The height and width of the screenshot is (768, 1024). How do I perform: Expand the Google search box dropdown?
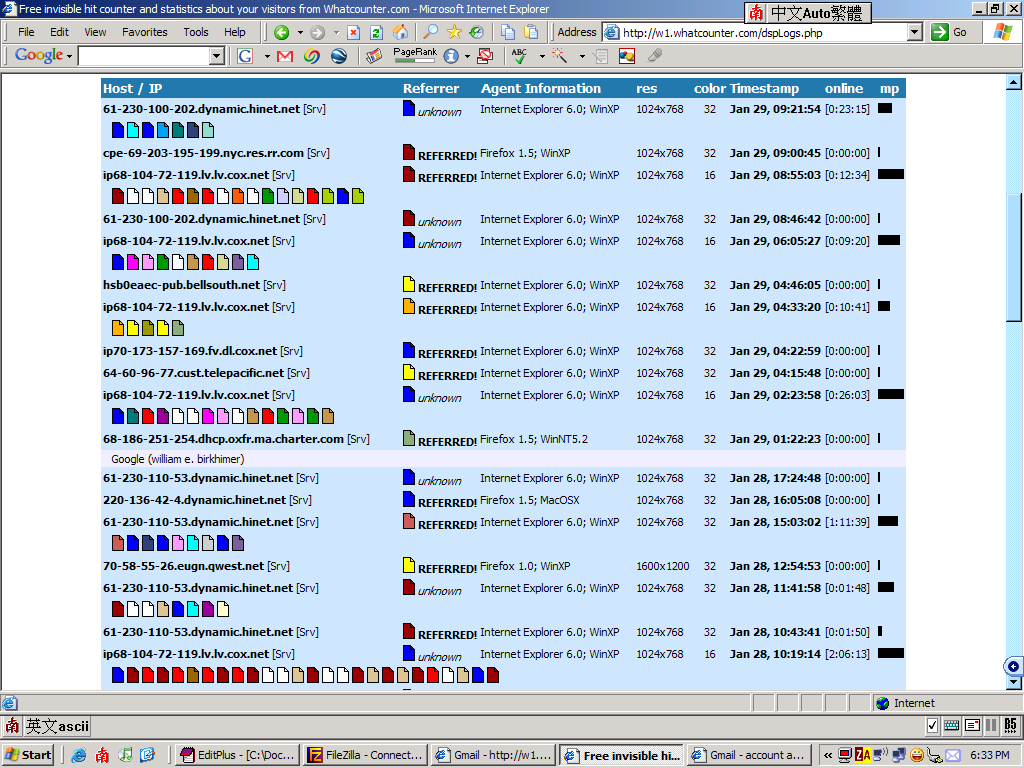pos(217,56)
